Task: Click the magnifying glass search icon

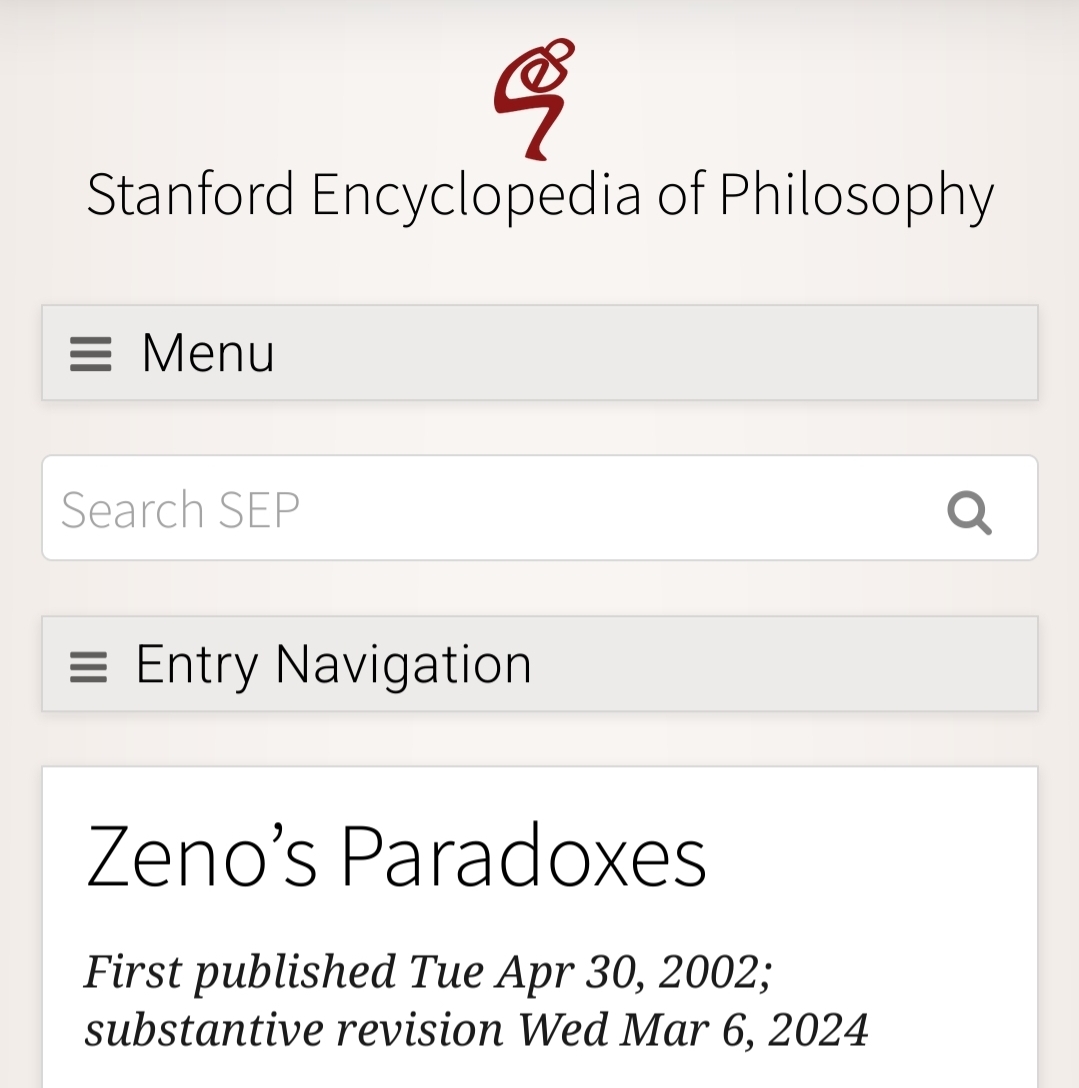Action: tap(968, 512)
